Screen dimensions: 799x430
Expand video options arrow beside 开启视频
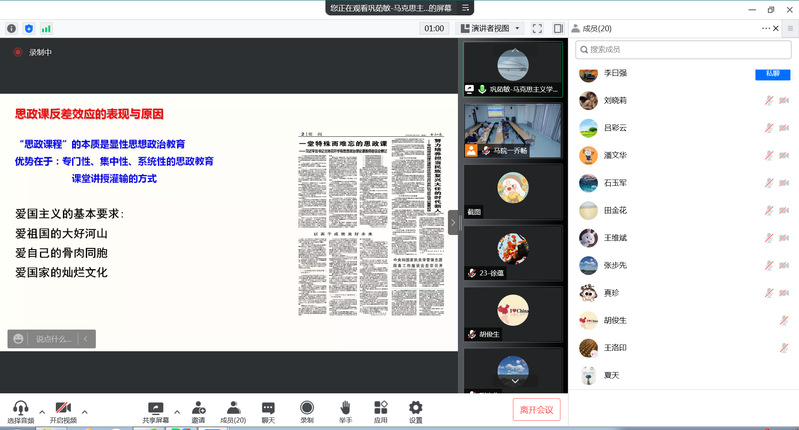pos(84,411)
